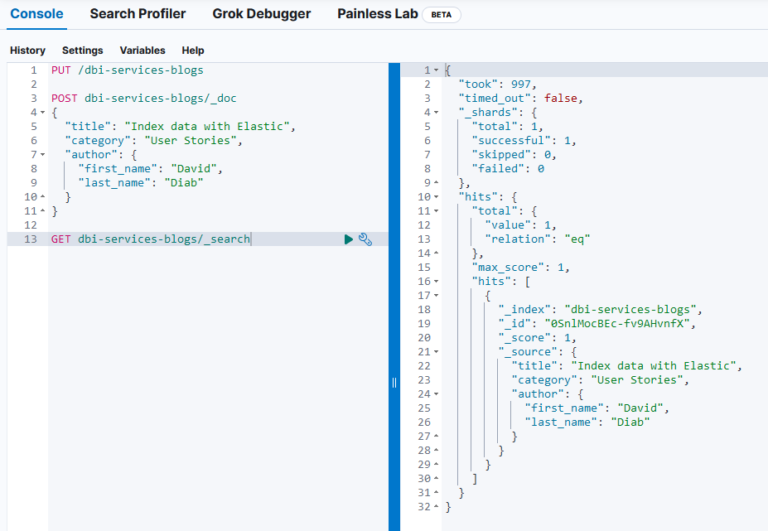Collapse the _shards object in response
The image size is (768, 531).
click(x=436, y=112)
